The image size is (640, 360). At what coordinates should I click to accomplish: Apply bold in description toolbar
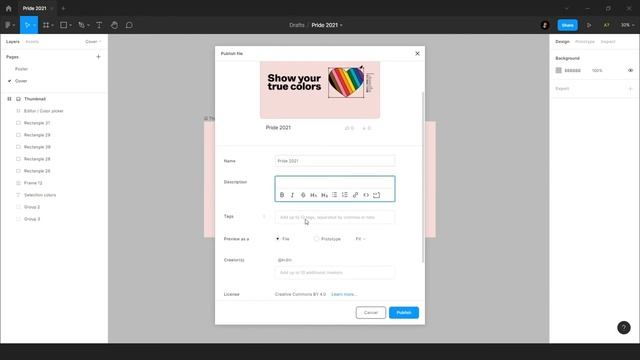(x=282, y=195)
